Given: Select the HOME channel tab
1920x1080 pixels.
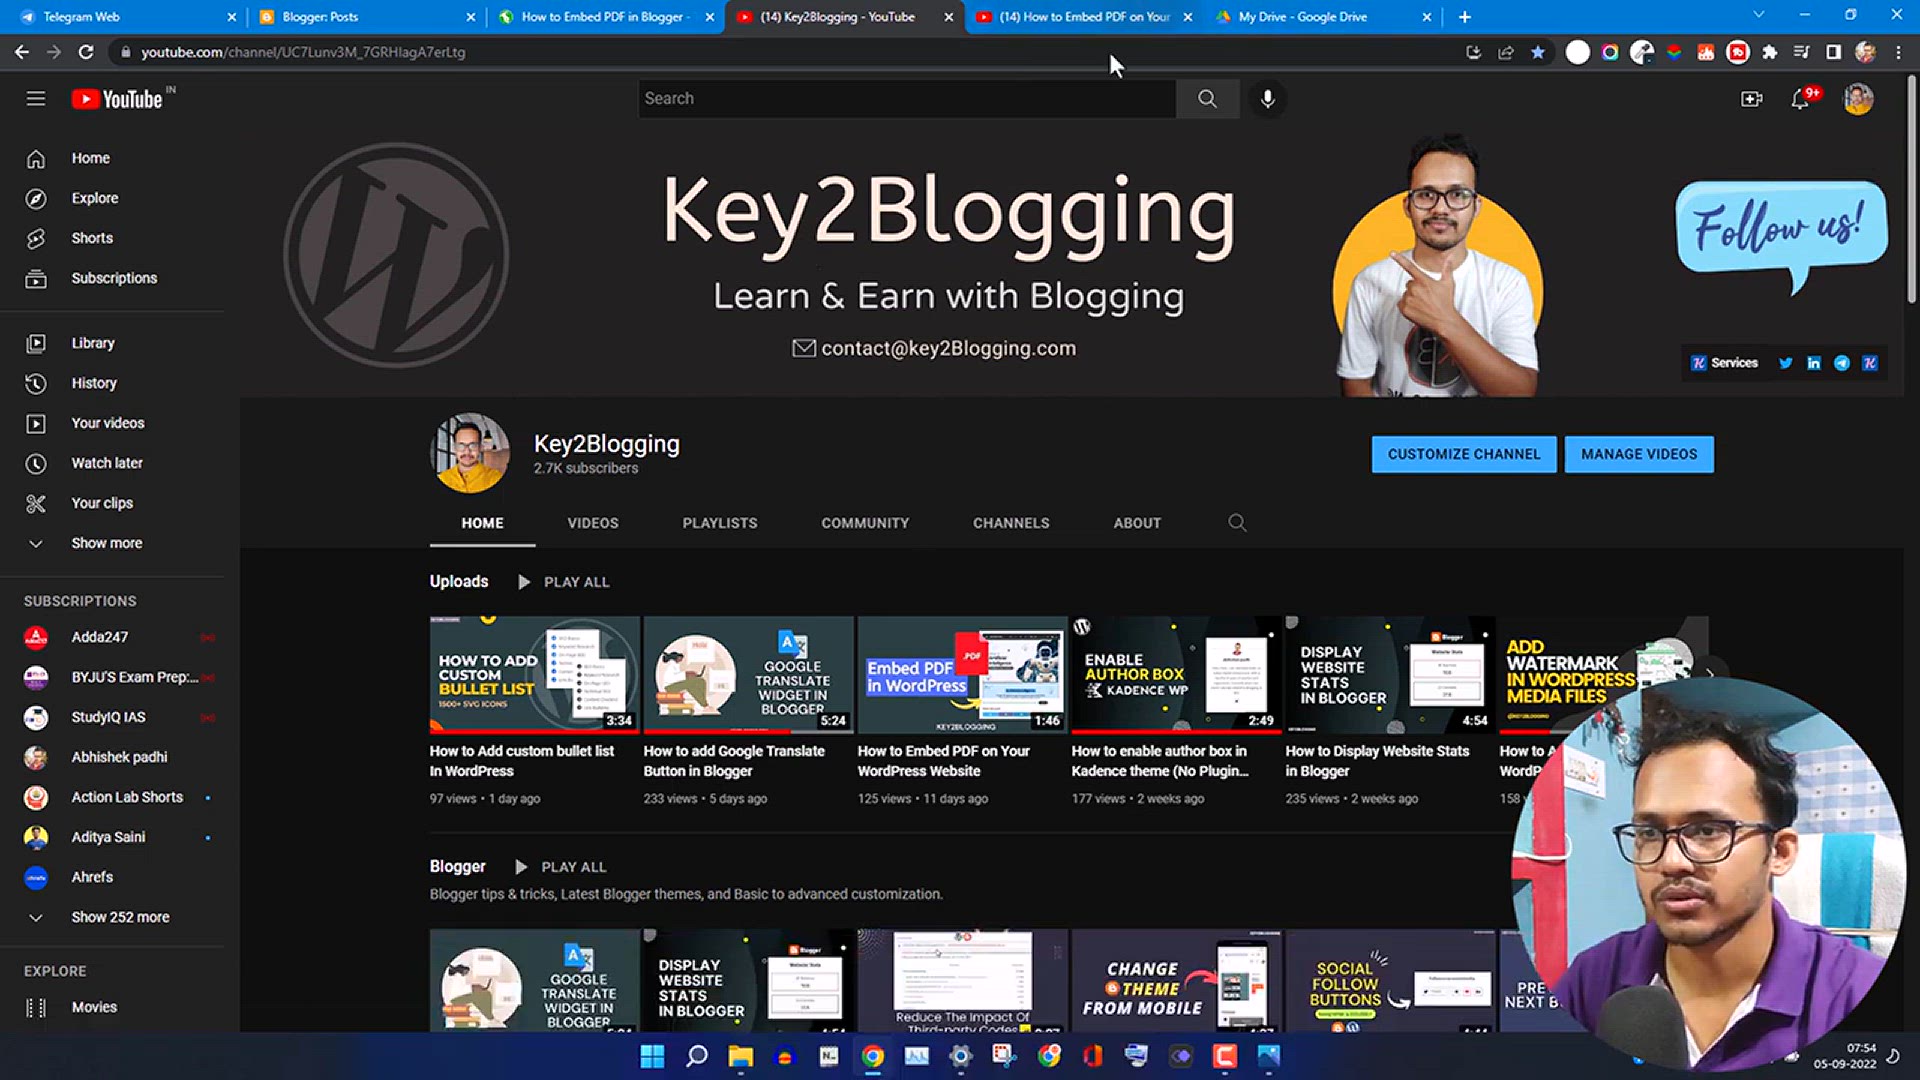Looking at the screenshot, I should coord(482,522).
